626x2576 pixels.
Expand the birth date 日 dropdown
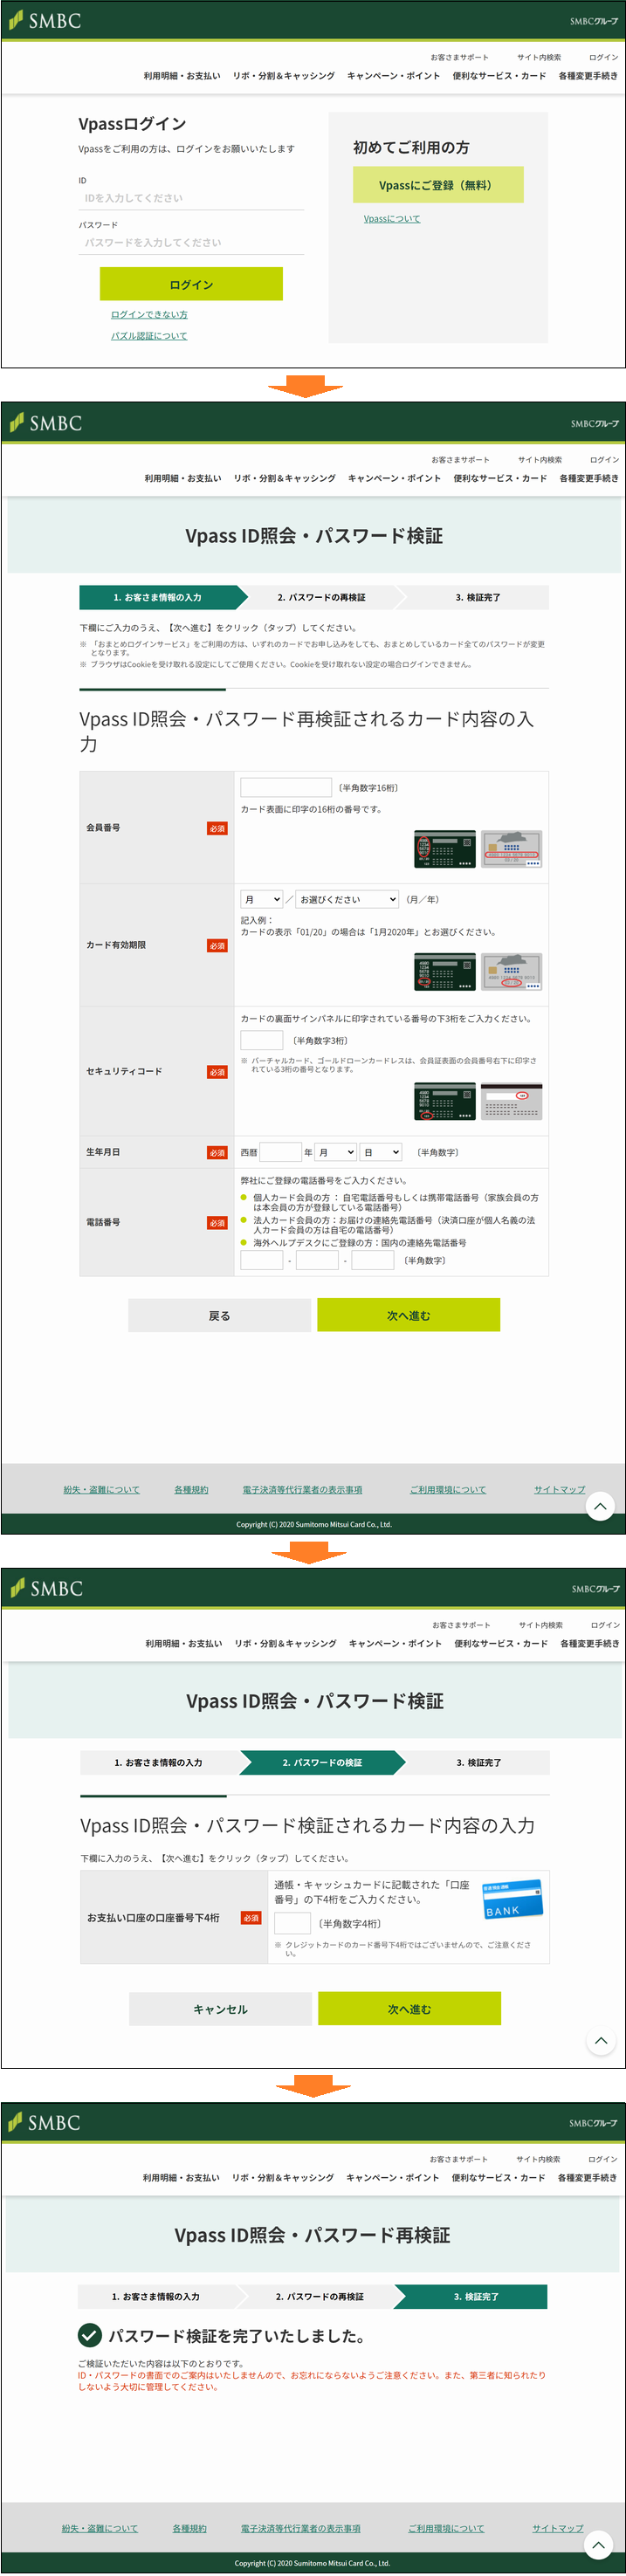coord(381,1152)
